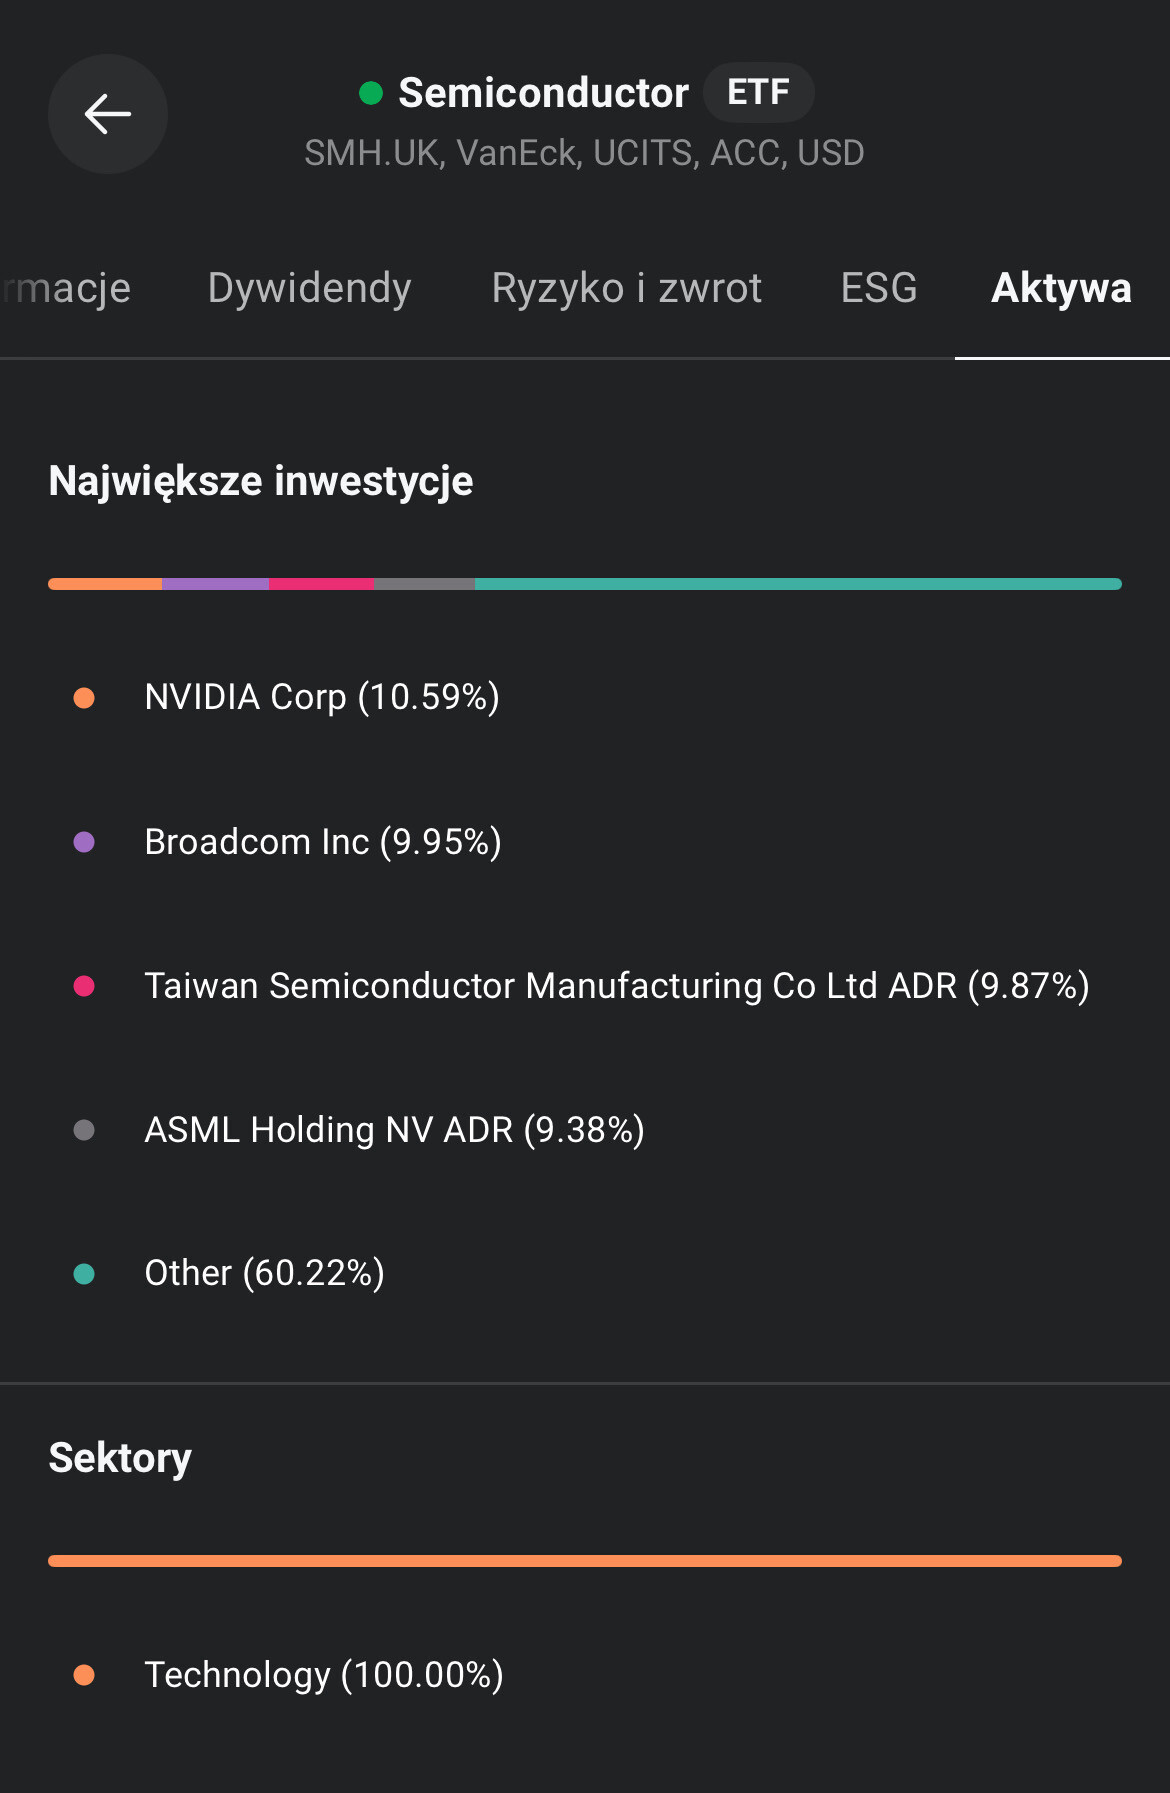The height and width of the screenshot is (1793, 1170).
Task: Click the gray ASML Holding legend dot
Action: coord(84,1130)
